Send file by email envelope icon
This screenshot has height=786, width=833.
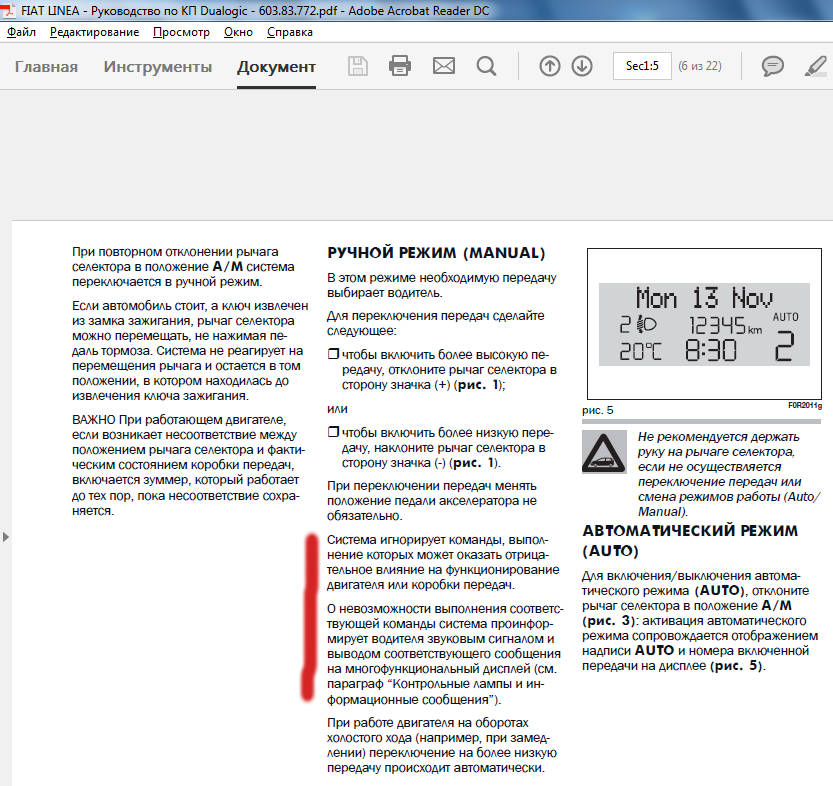tap(443, 67)
